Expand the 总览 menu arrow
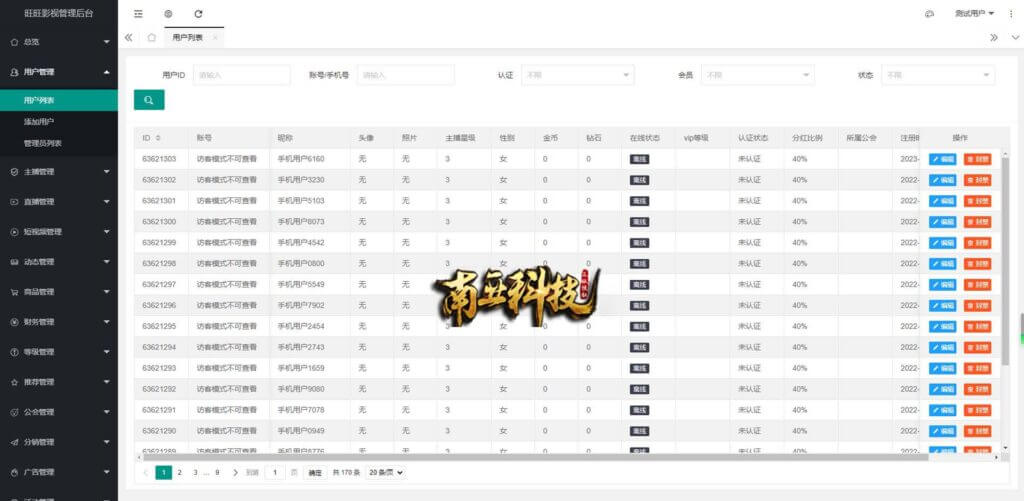This screenshot has width=1024, height=501. pos(106,42)
